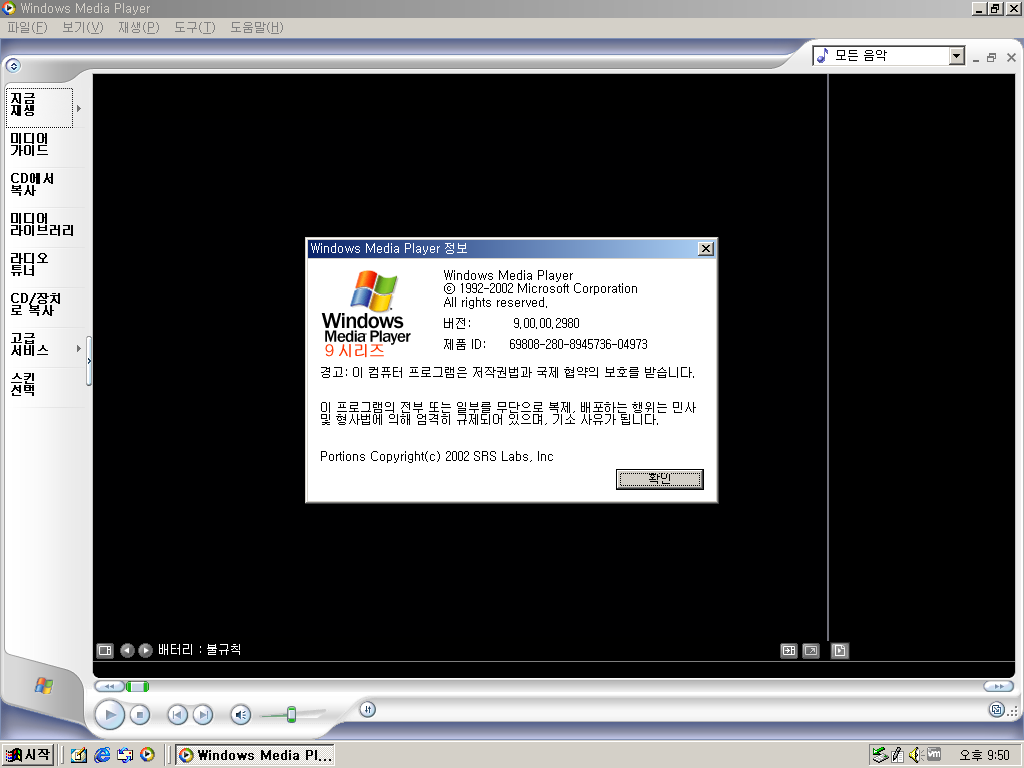The height and width of the screenshot is (768, 1024).
Task: Switch video to full screen icon
Action: click(810, 650)
